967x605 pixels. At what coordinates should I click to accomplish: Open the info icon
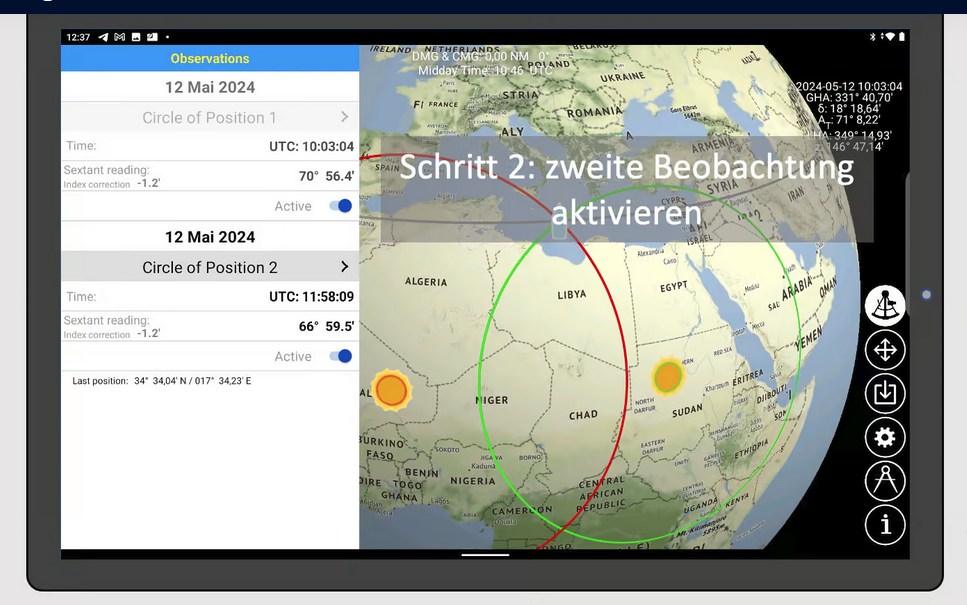point(885,525)
